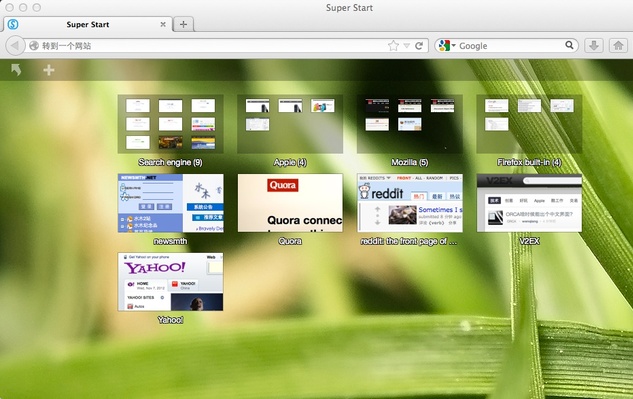Open the reddit site thumbnail

tap(410, 203)
